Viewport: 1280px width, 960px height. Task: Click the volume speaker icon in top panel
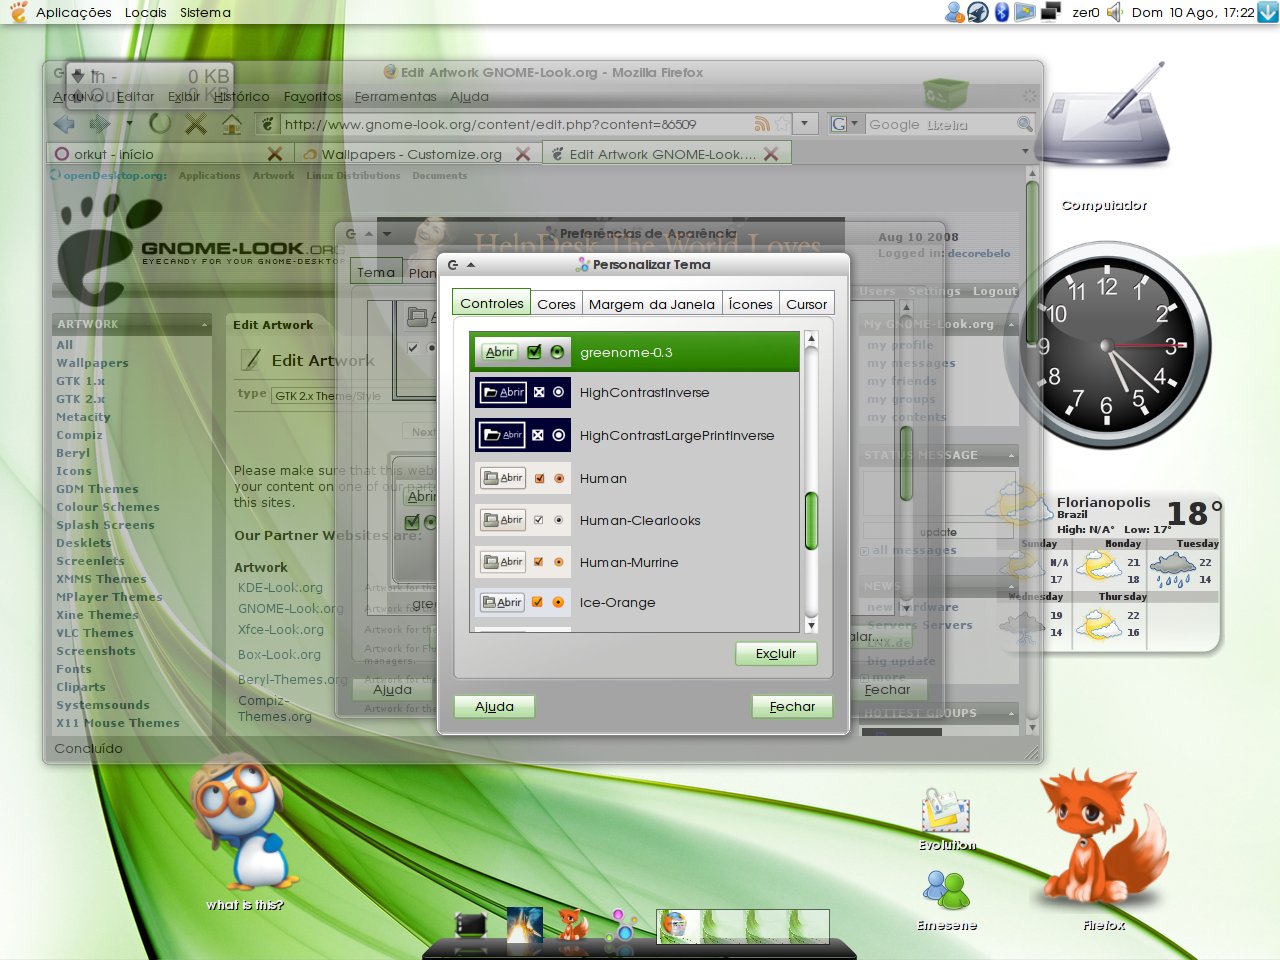[1115, 13]
